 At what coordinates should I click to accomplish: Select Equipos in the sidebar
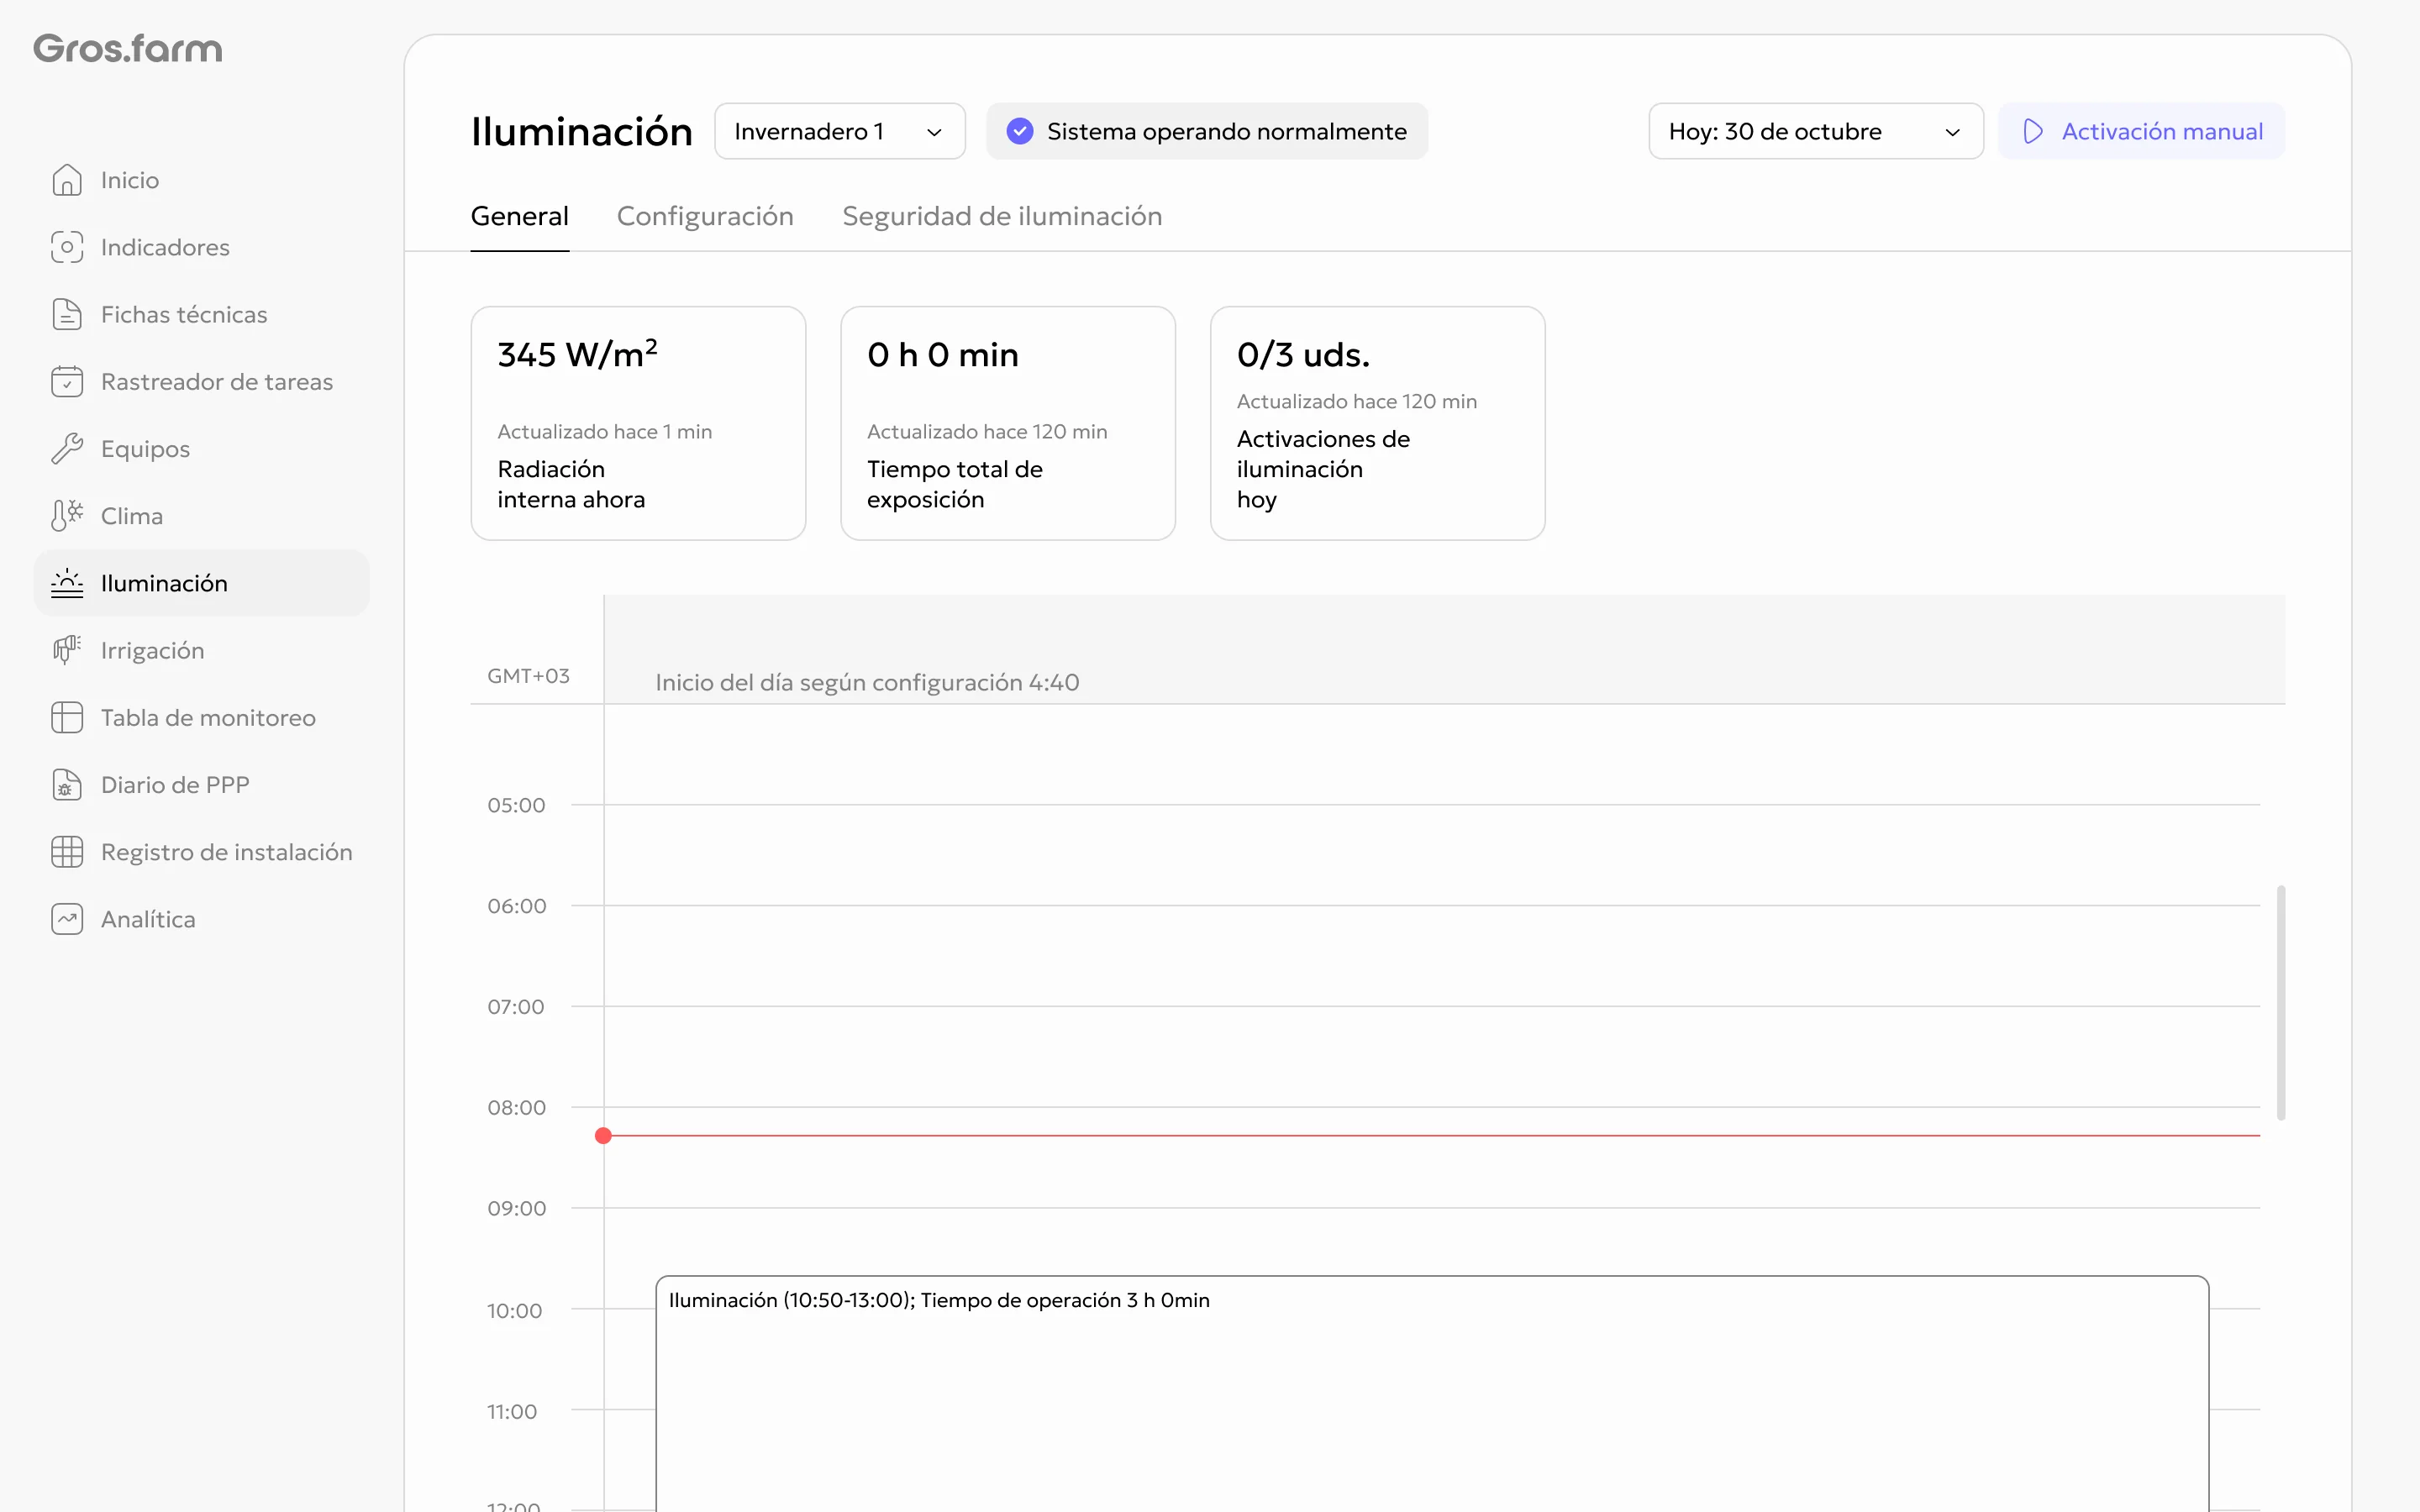pos(202,448)
